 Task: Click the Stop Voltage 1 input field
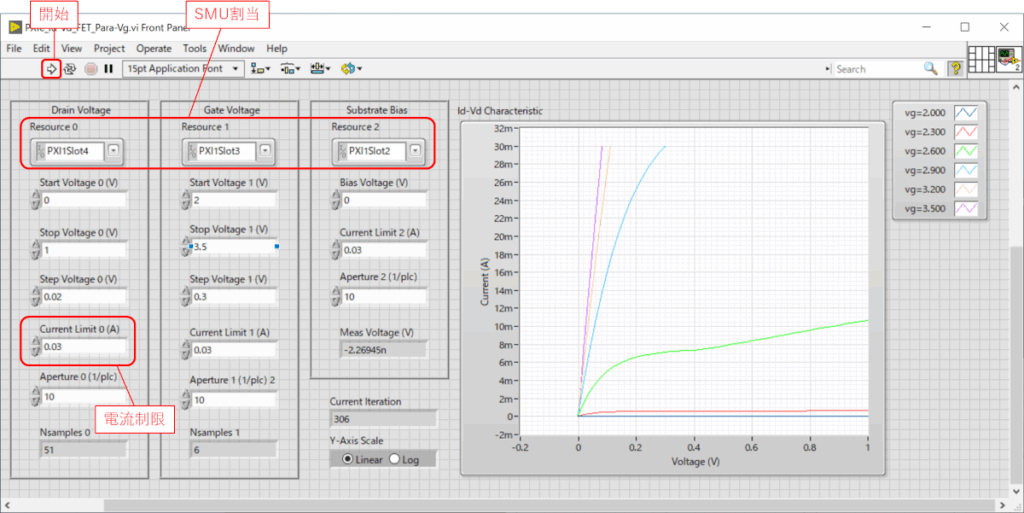pos(232,246)
